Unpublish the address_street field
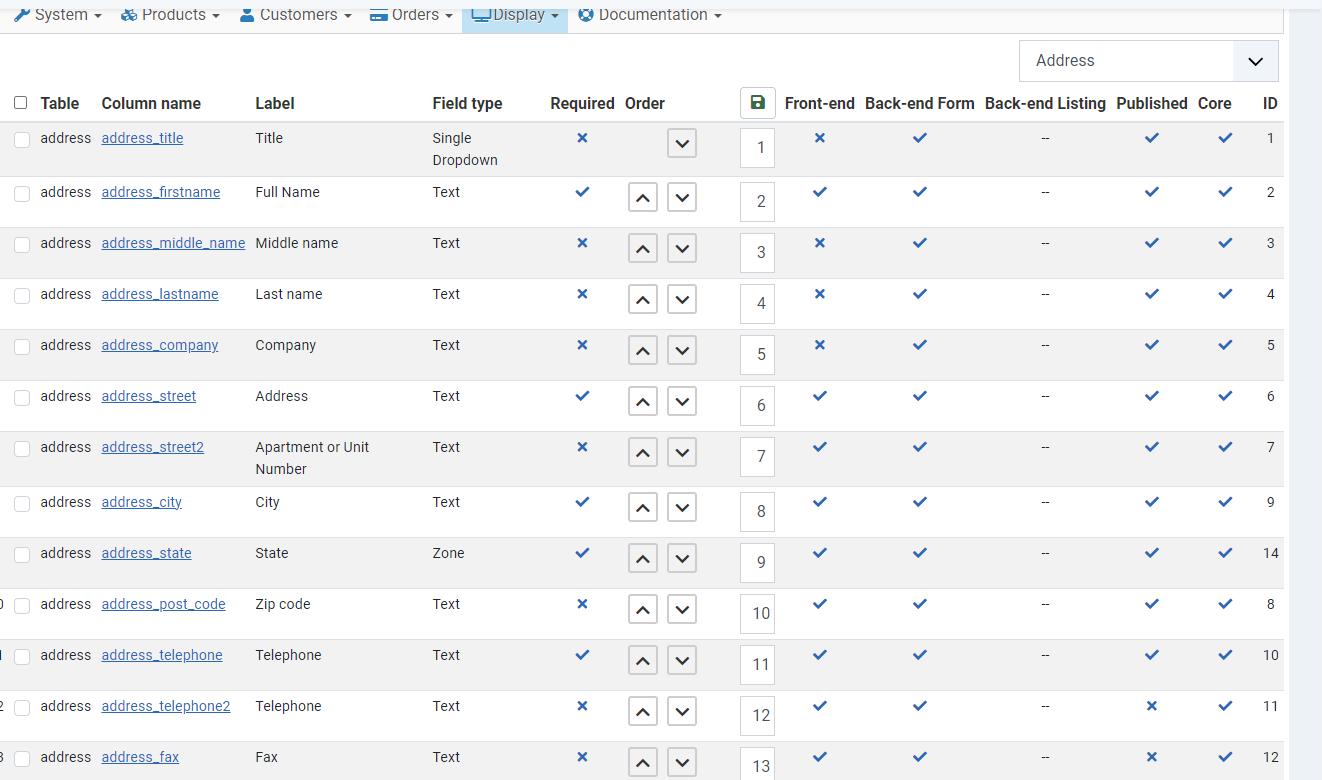Image resolution: width=1322 pixels, height=780 pixels. (x=1152, y=396)
